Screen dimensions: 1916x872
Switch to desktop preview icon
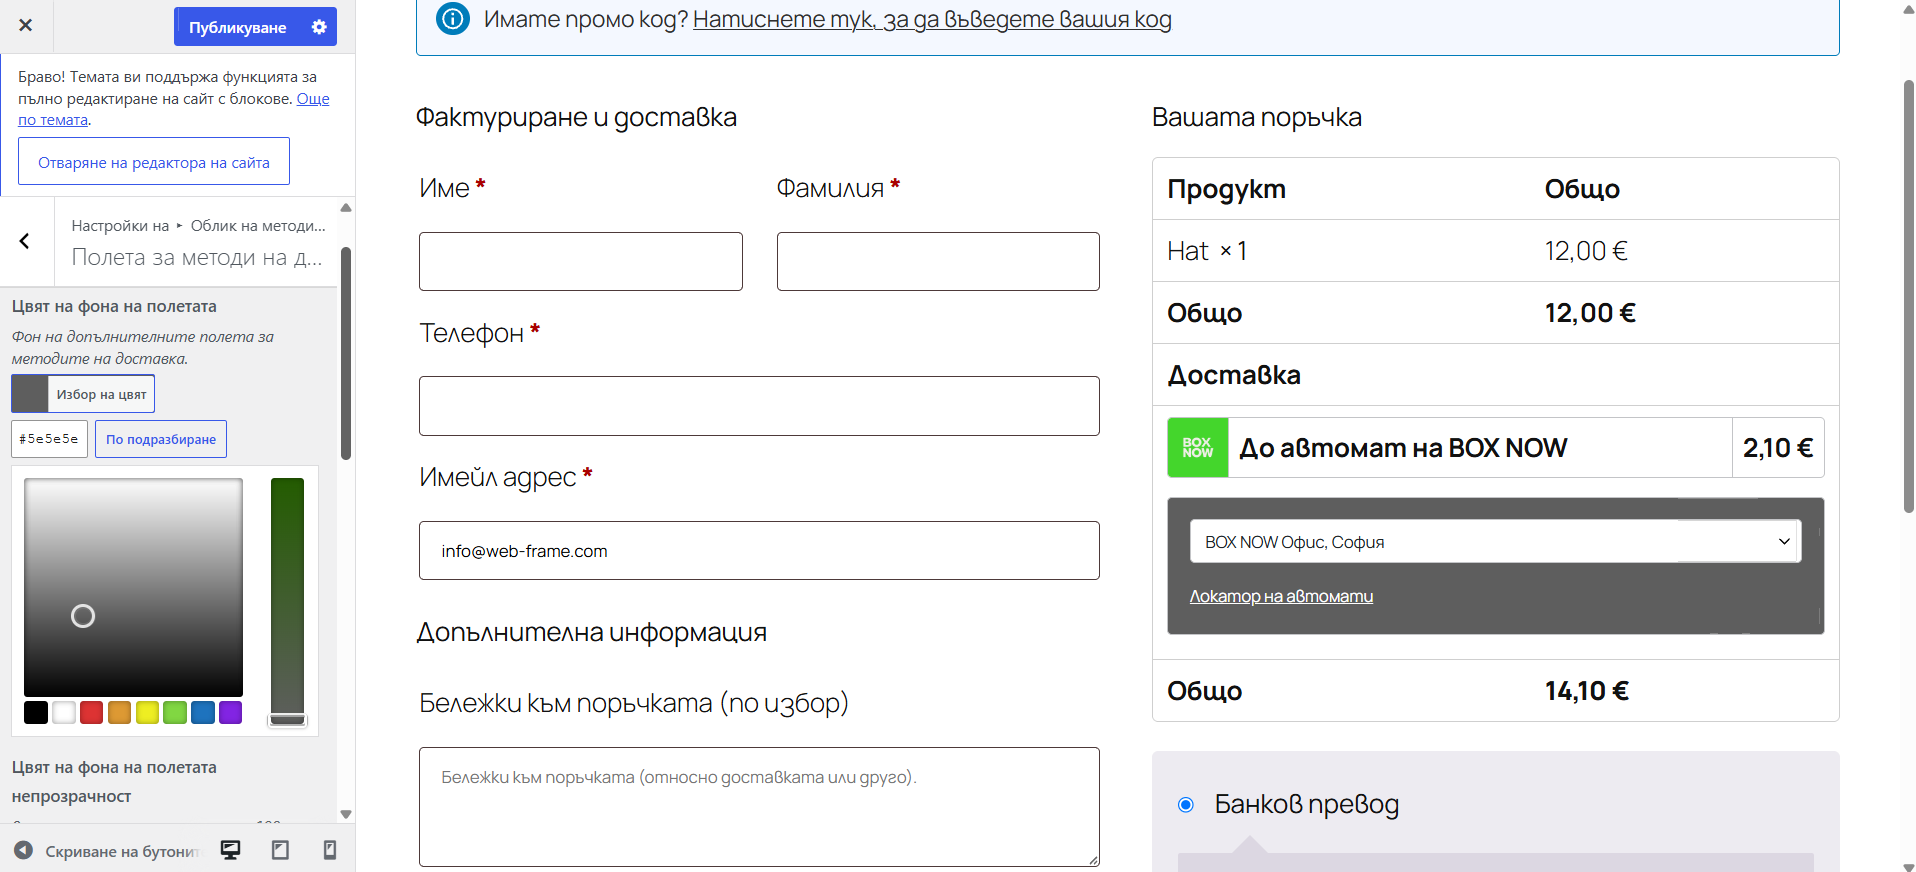[231, 850]
